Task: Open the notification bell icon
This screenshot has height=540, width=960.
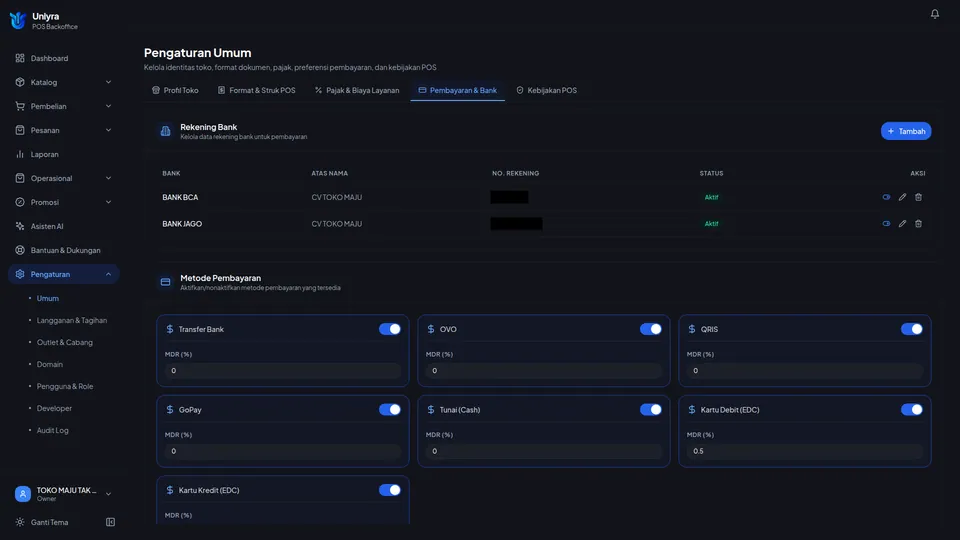Action: click(x=934, y=13)
